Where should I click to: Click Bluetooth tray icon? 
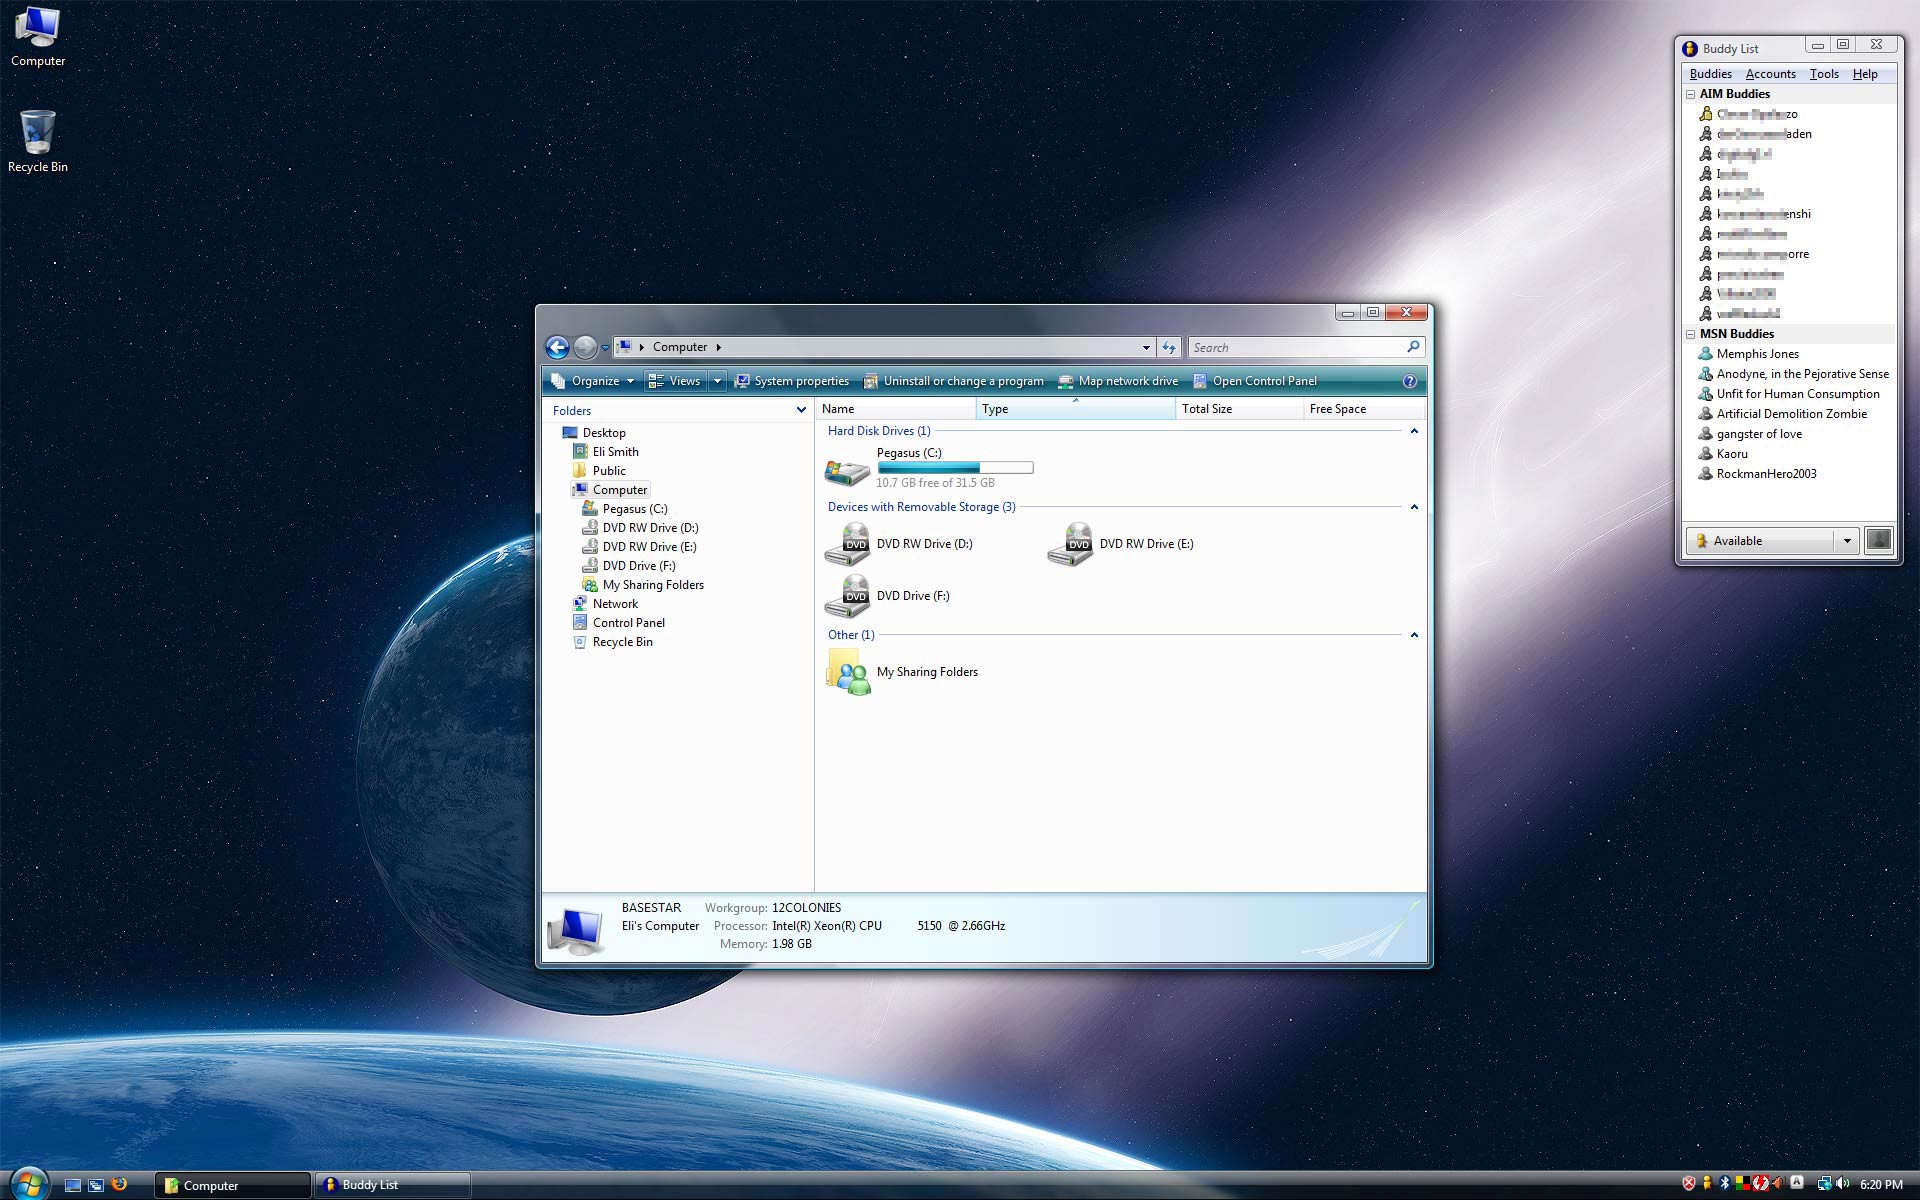(1725, 1184)
